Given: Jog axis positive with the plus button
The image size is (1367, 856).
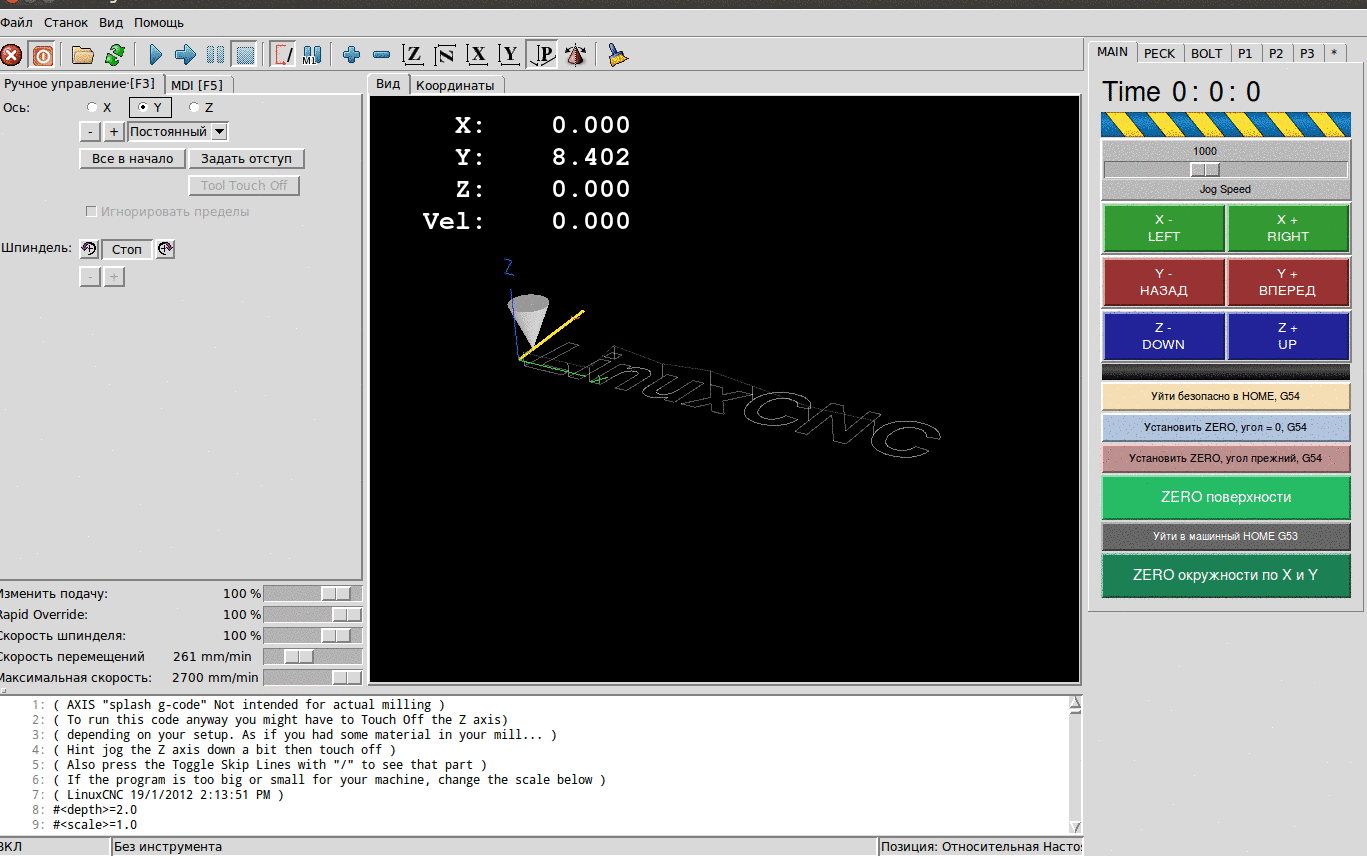Looking at the screenshot, I should pos(114,131).
